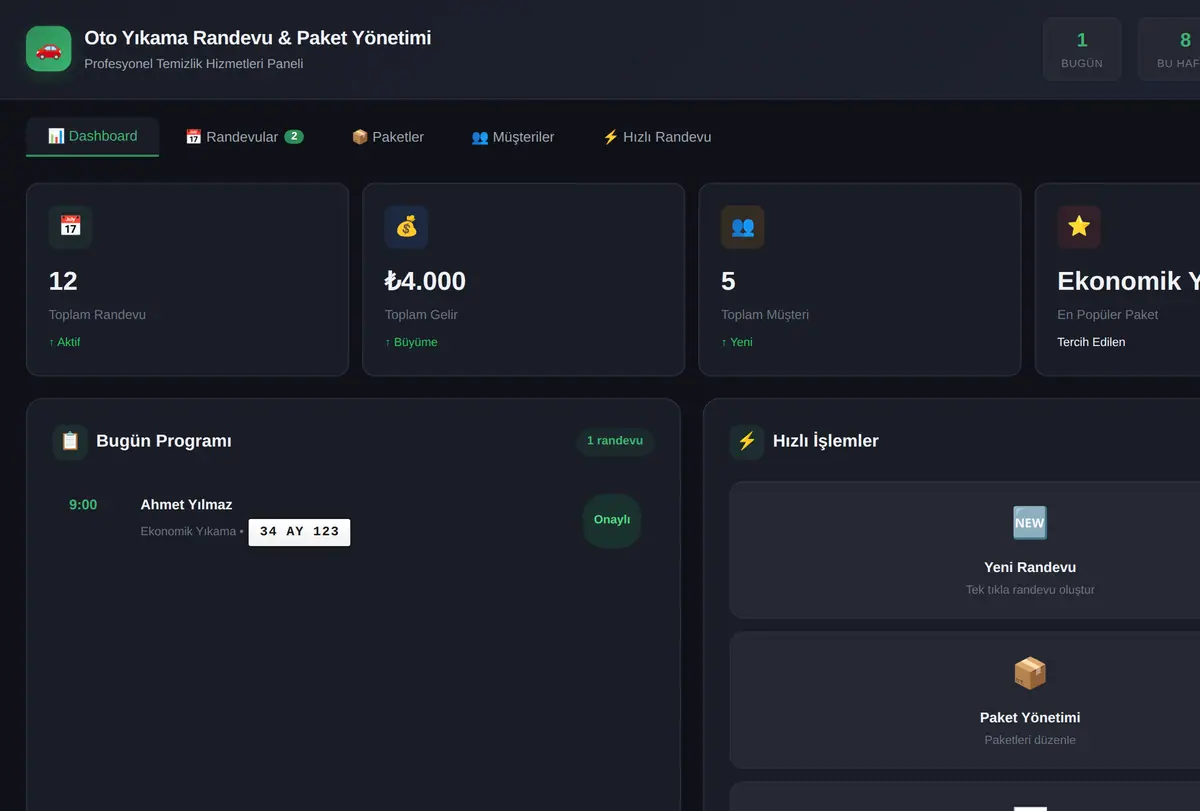Click the Bugün stat box in header
This screenshot has width=1200, height=811.
1082,49
